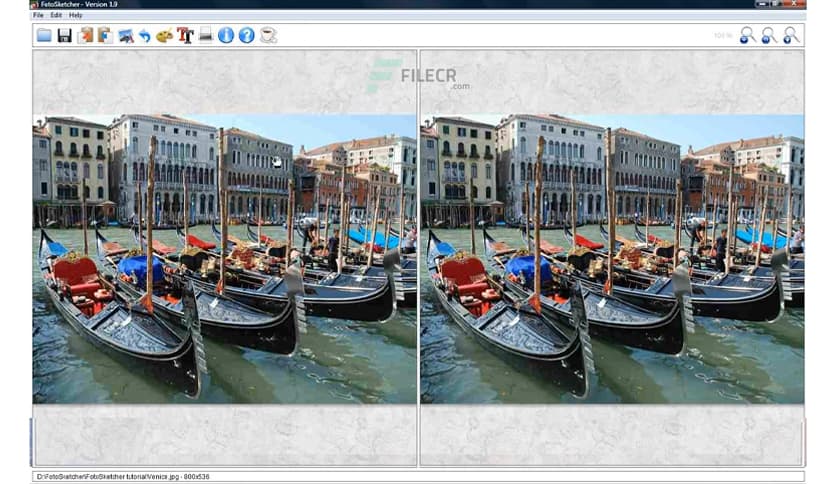This screenshot has height=484, width=836.
Task: Open the Help menu
Action: point(76,15)
